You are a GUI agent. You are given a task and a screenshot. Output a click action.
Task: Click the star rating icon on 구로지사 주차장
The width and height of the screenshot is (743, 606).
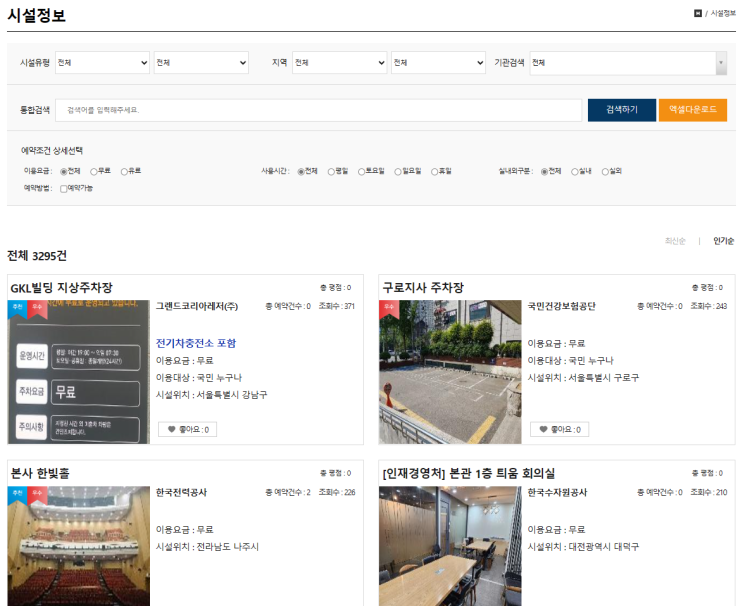tap(694, 287)
